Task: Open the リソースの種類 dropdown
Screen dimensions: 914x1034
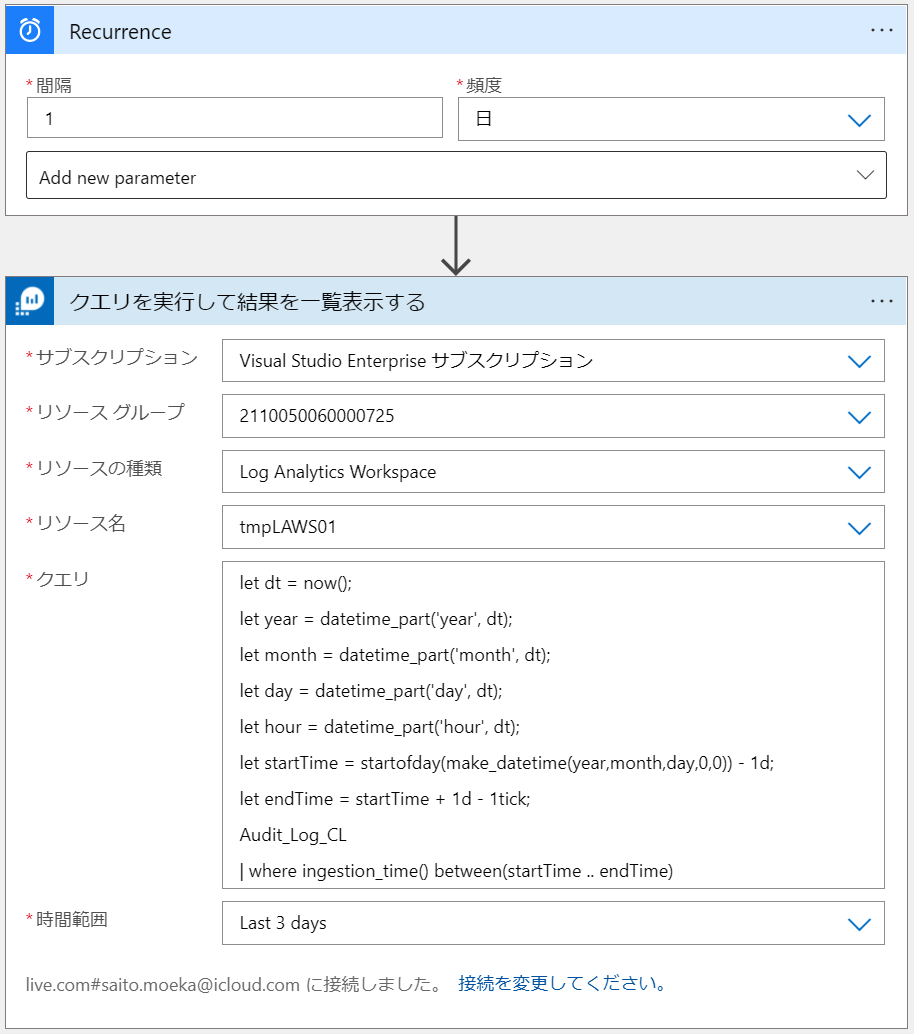Action: coord(553,471)
